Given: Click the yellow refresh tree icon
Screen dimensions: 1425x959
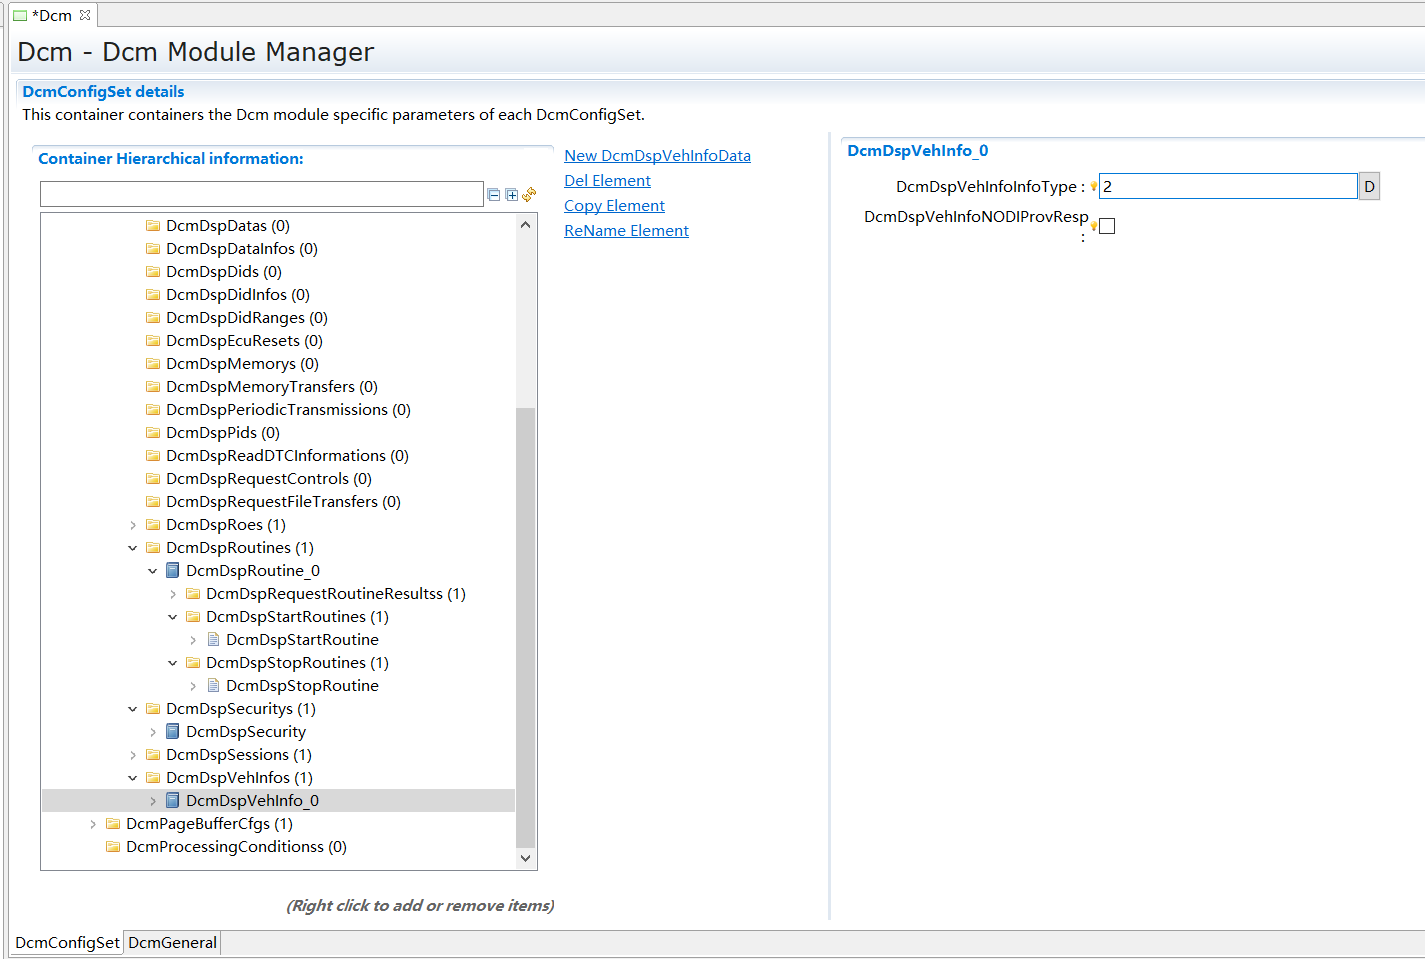Looking at the screenshot, I should pos(529,194).
